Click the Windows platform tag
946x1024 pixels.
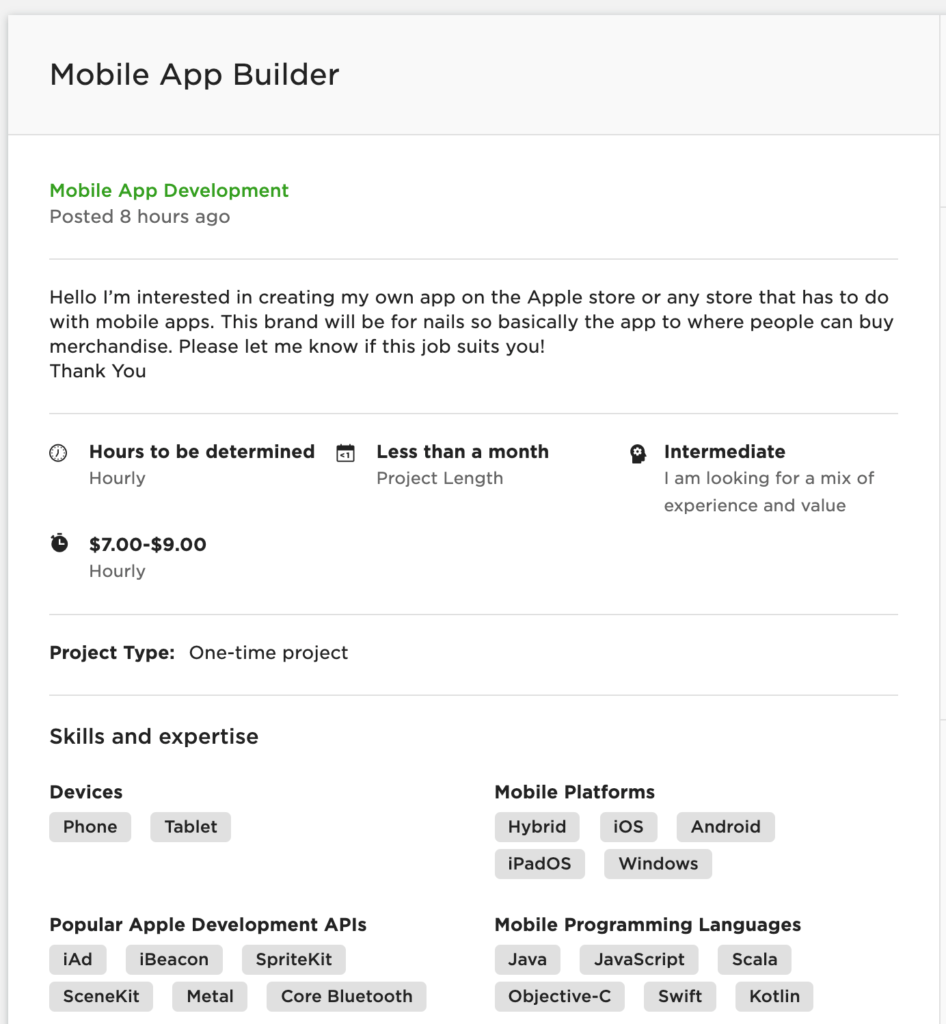pyautogui.click(x=657, y=864)
